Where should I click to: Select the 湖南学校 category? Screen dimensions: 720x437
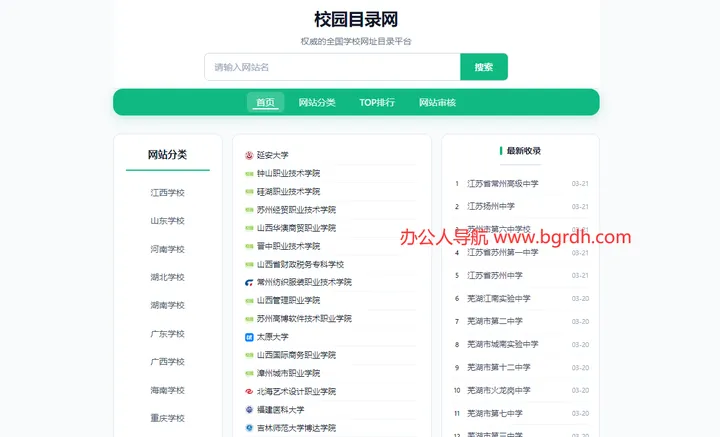[168, 305]
